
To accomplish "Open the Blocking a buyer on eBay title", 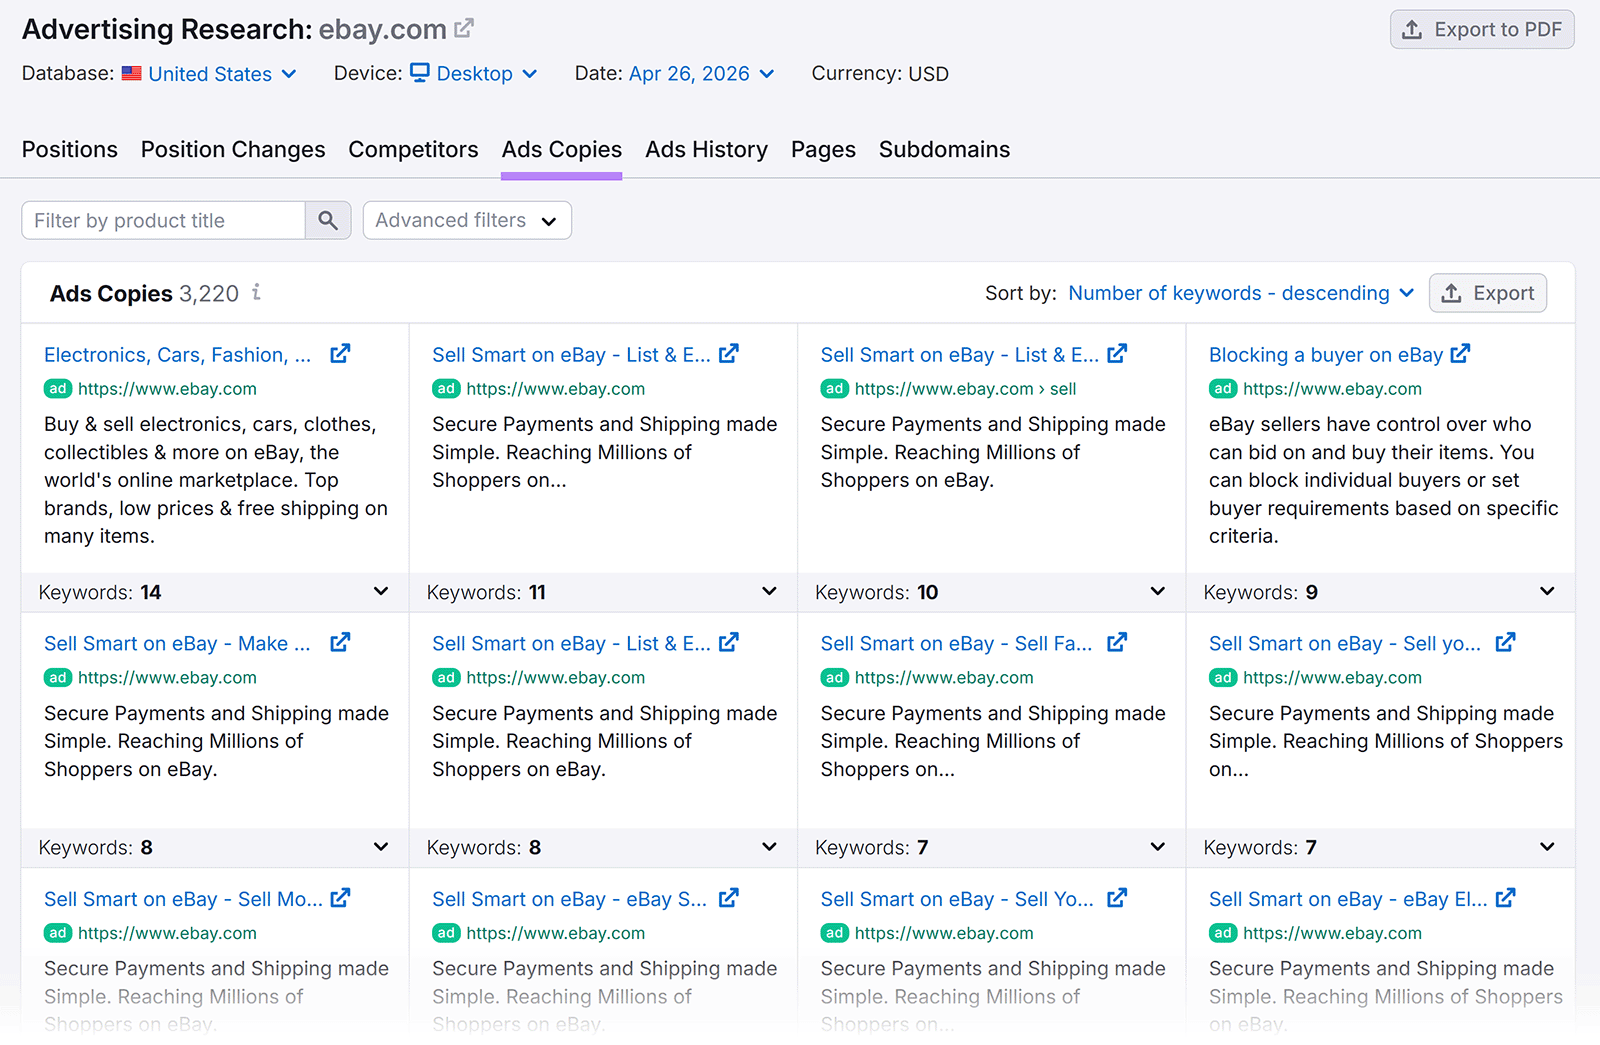I will [1325, 355].
